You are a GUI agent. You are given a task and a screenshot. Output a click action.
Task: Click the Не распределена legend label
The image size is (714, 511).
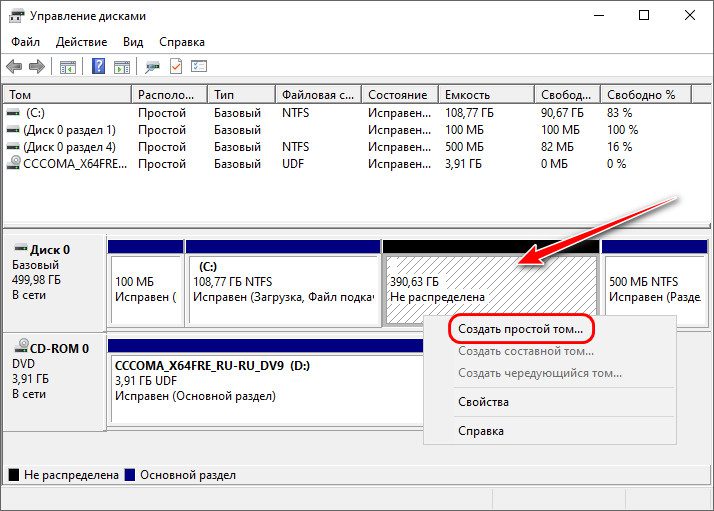pyautogui.click(x=71, y=475)
